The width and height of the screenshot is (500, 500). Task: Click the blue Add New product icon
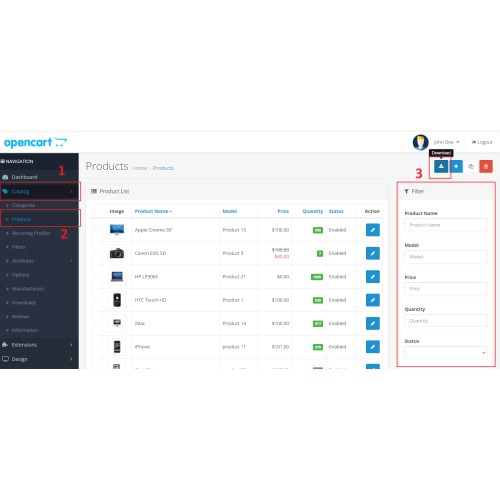[456, 166]
